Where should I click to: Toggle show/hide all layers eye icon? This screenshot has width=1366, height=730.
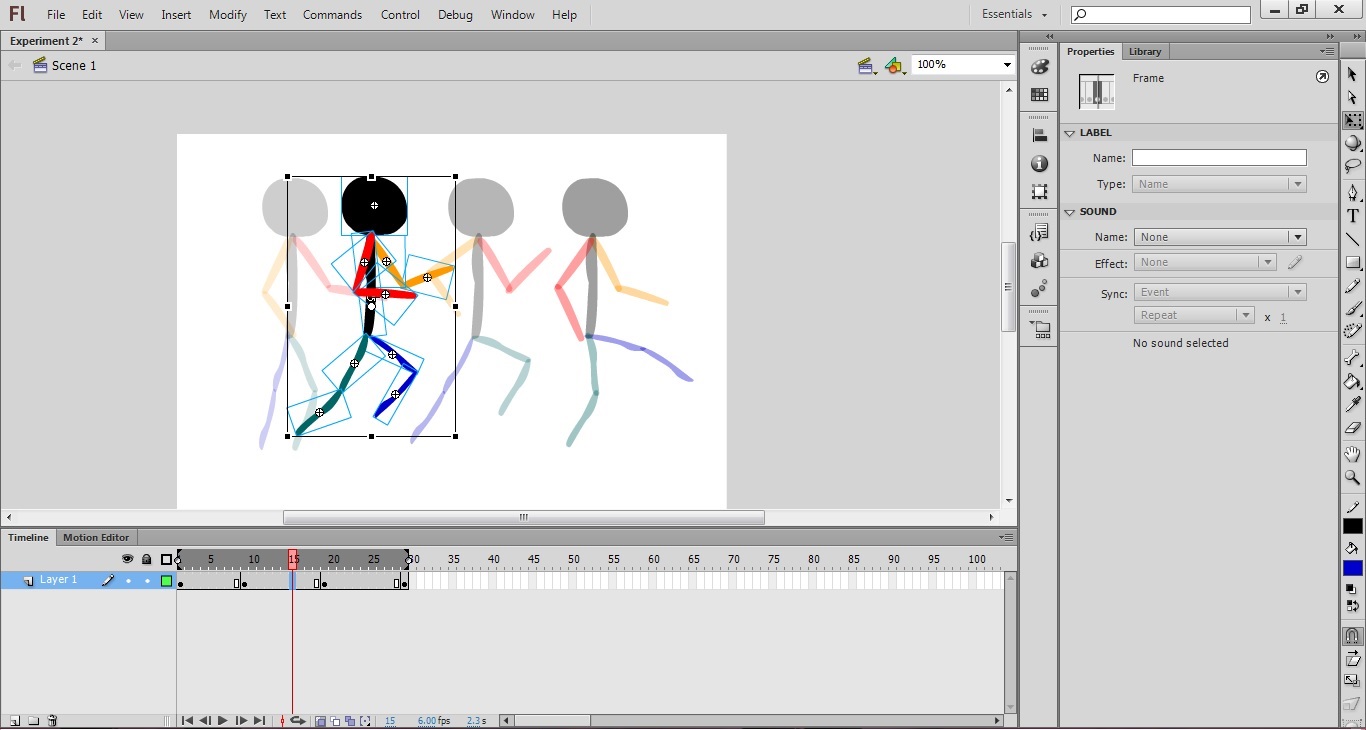click(x=127, y=559)
